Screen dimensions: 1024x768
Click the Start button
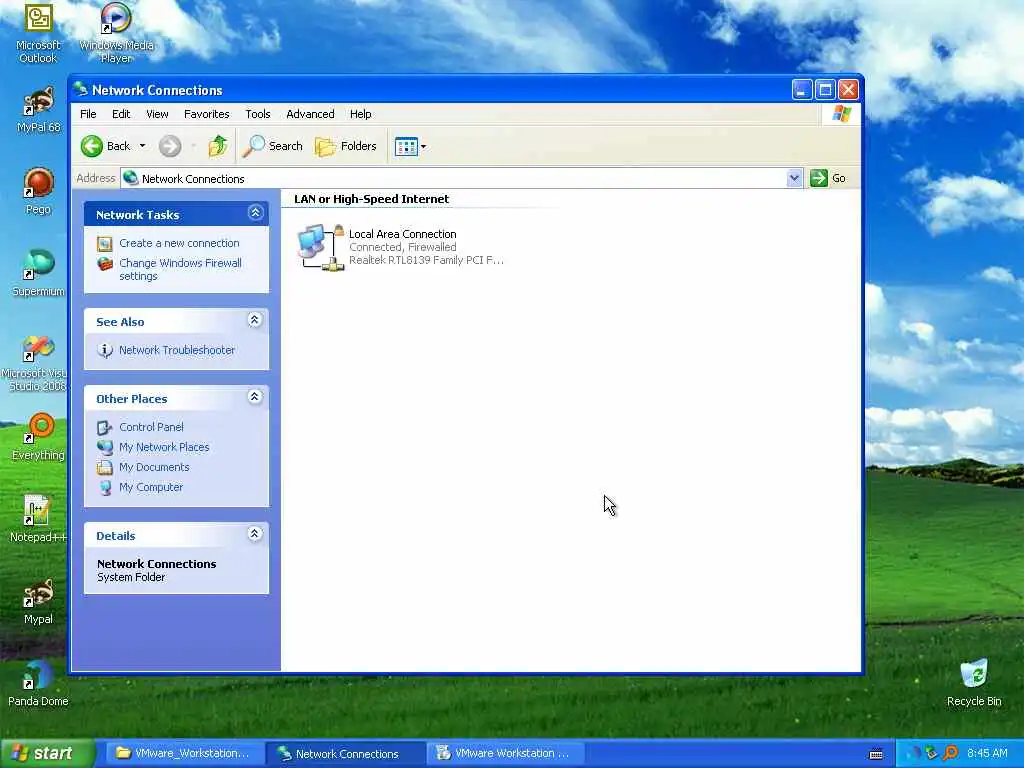click(x=47, y=754)
